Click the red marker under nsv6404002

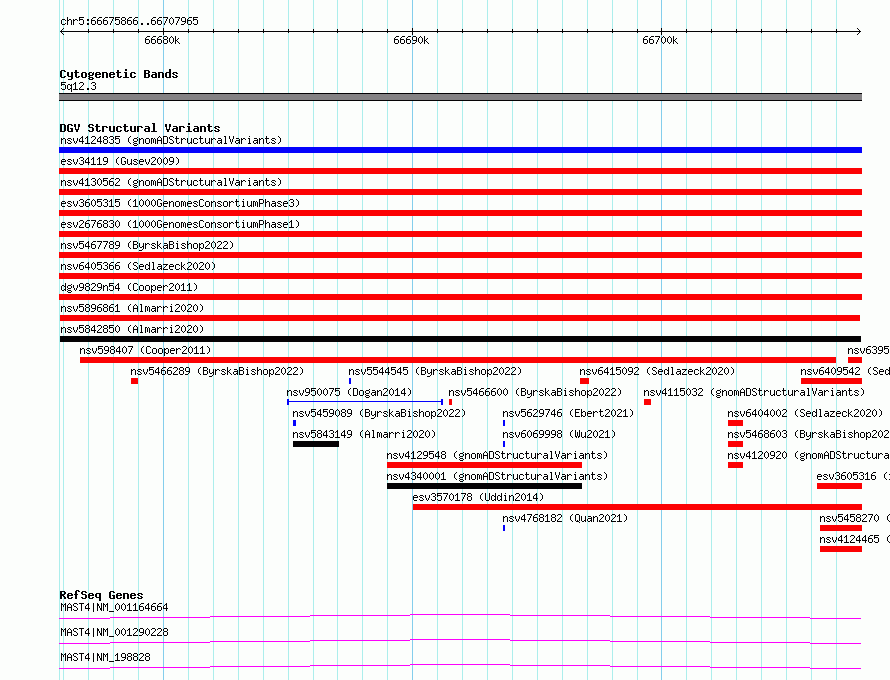736,423
